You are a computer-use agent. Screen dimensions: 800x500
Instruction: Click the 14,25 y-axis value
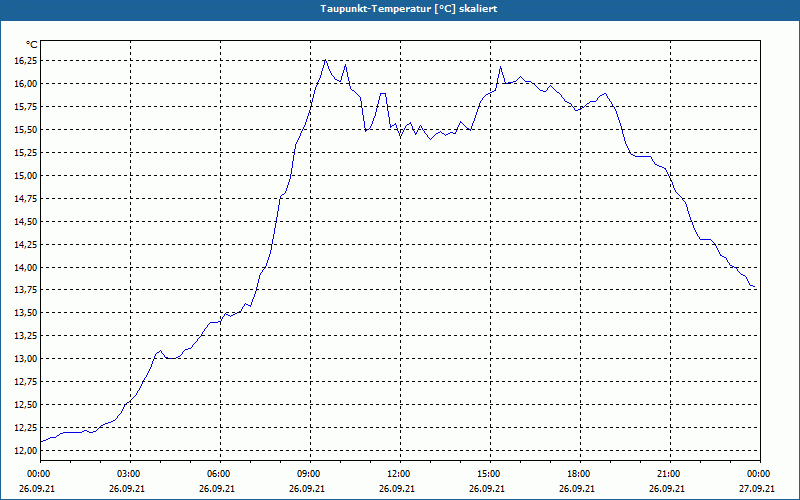tap(25, 244)
